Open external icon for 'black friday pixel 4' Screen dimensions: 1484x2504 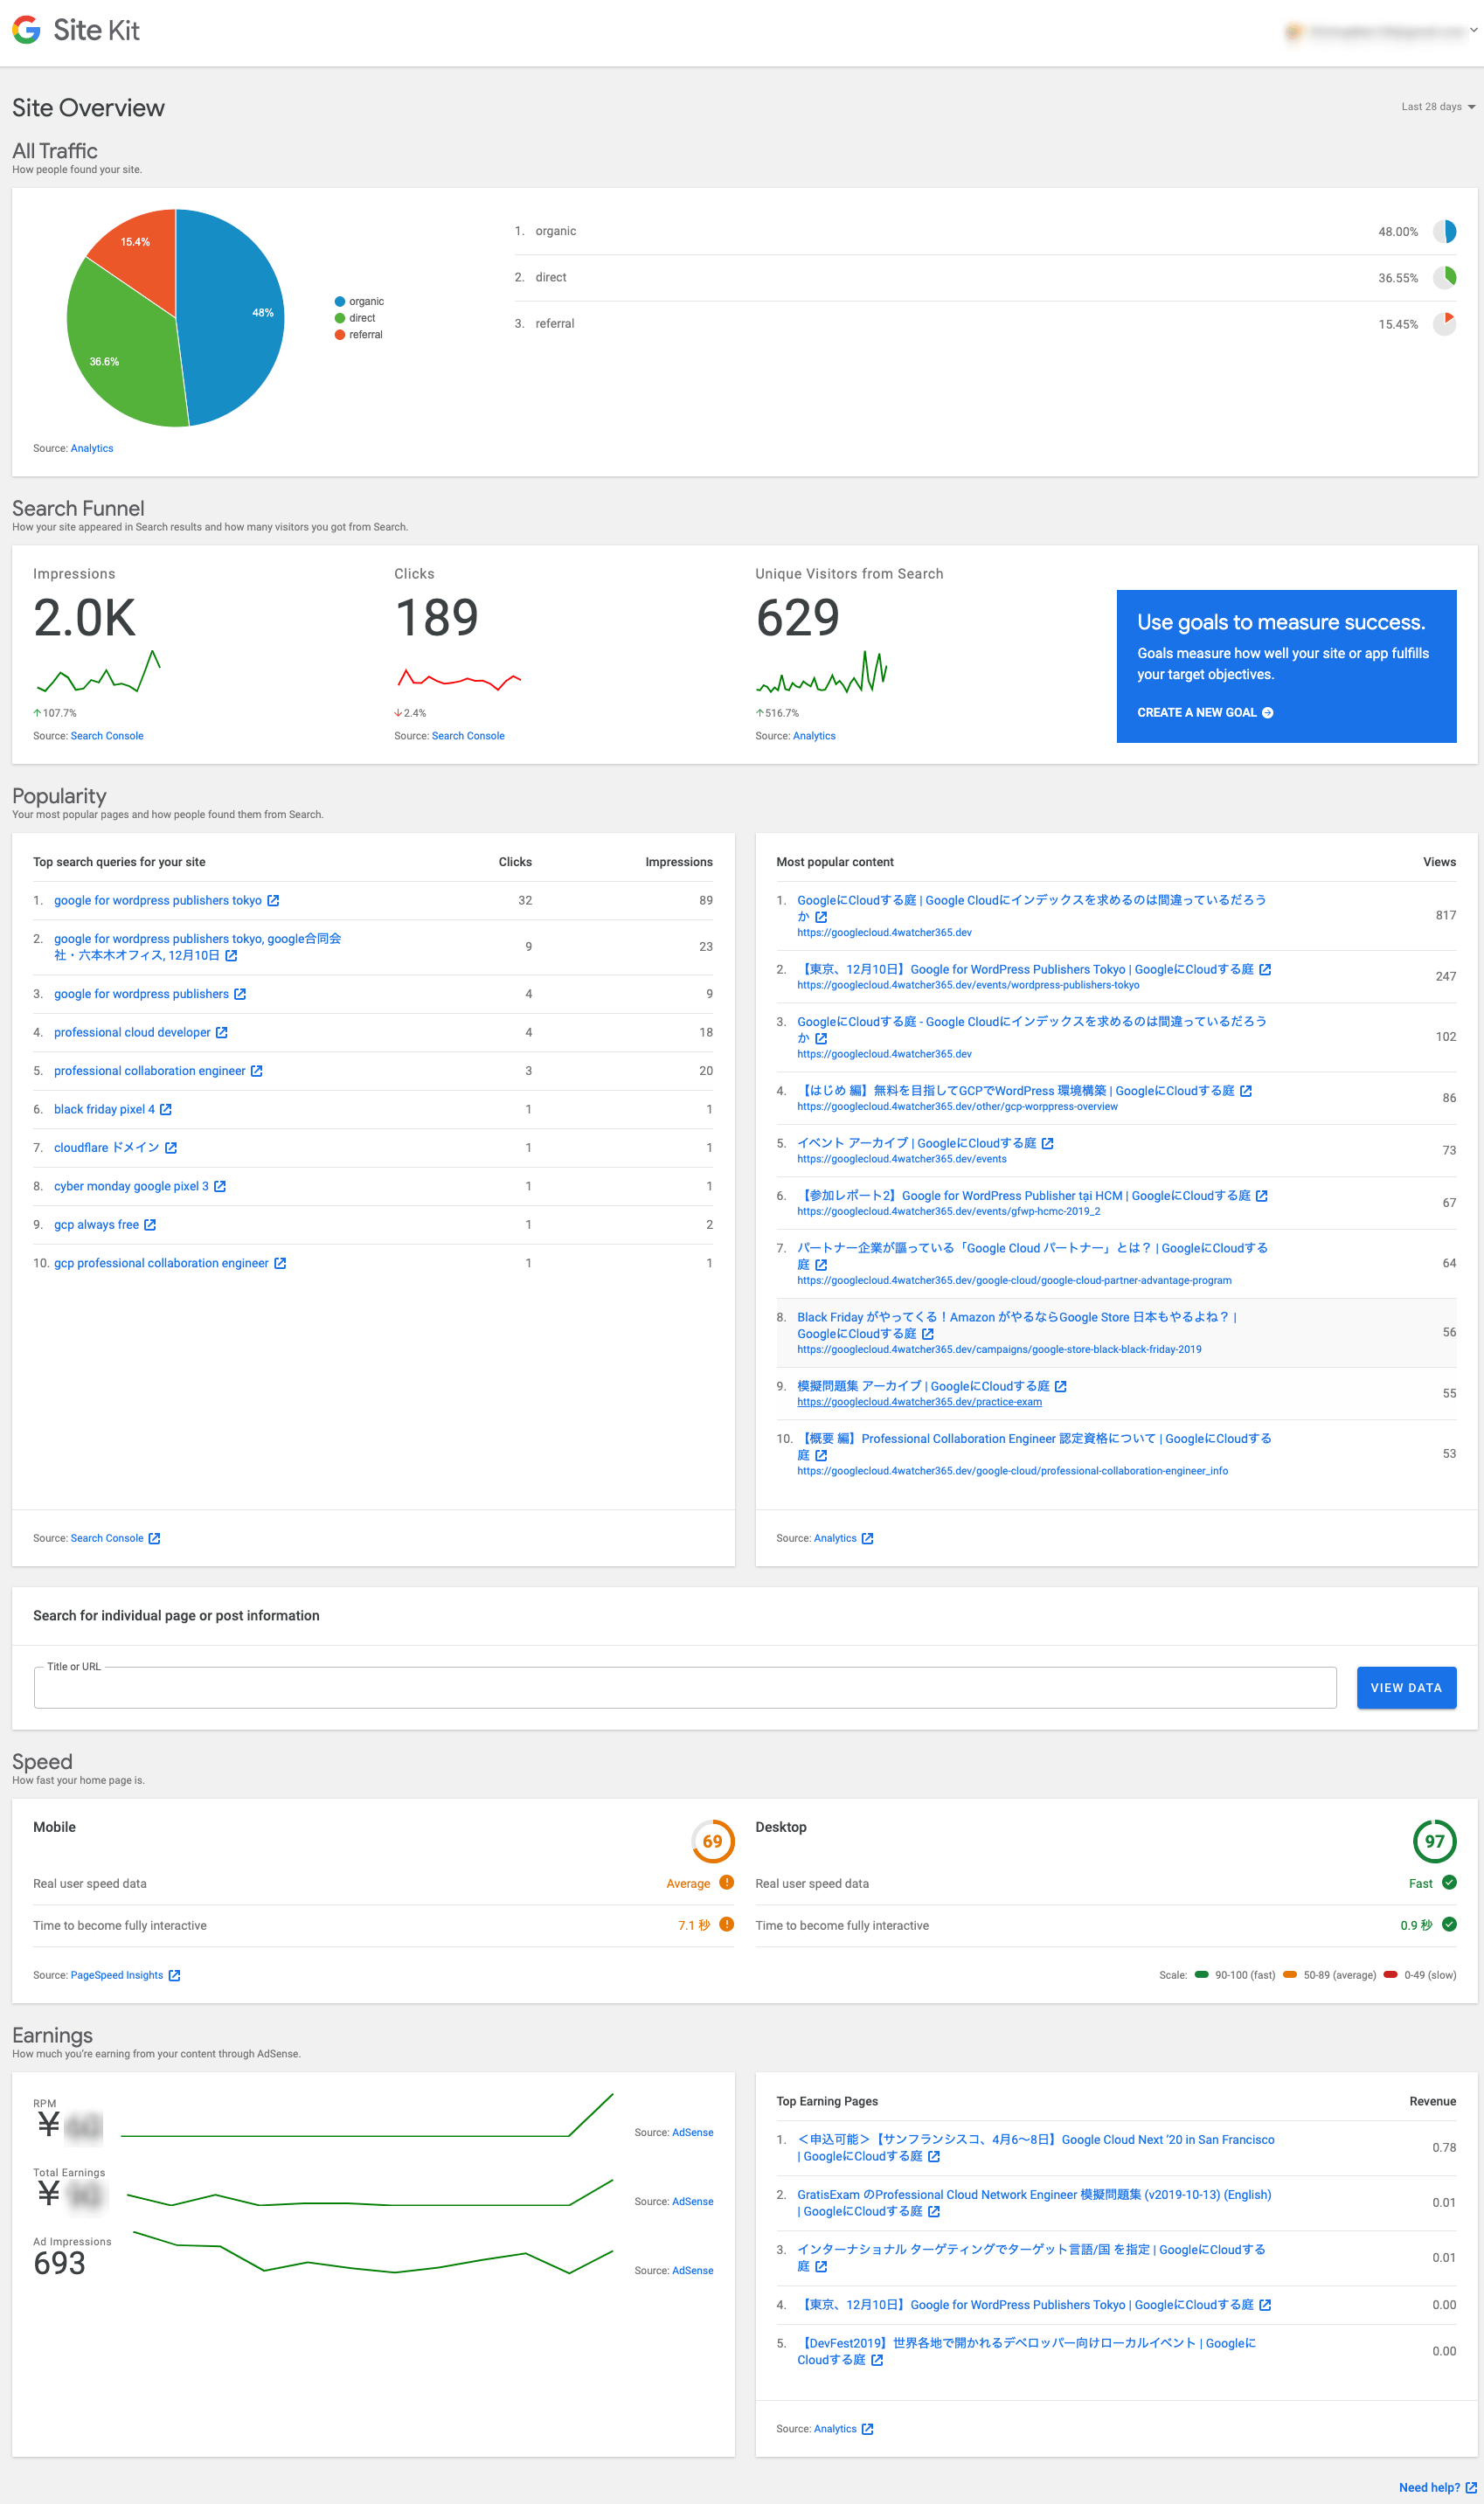[x=166, y=1110]
